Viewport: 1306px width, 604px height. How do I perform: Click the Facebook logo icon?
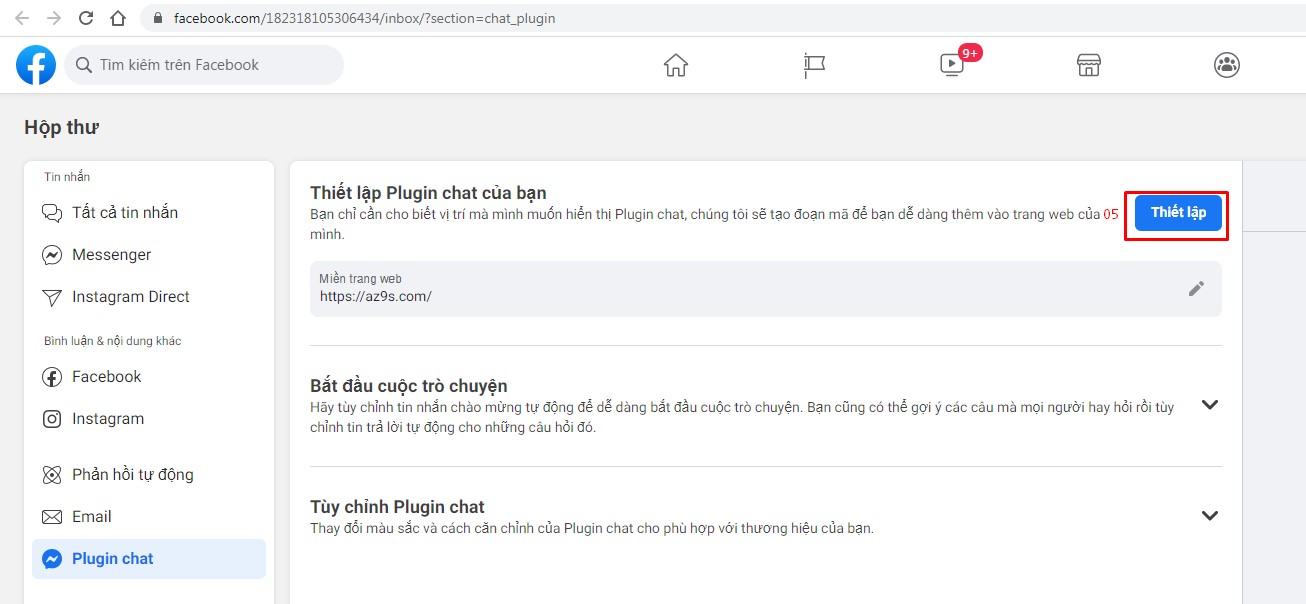point(36,65)
